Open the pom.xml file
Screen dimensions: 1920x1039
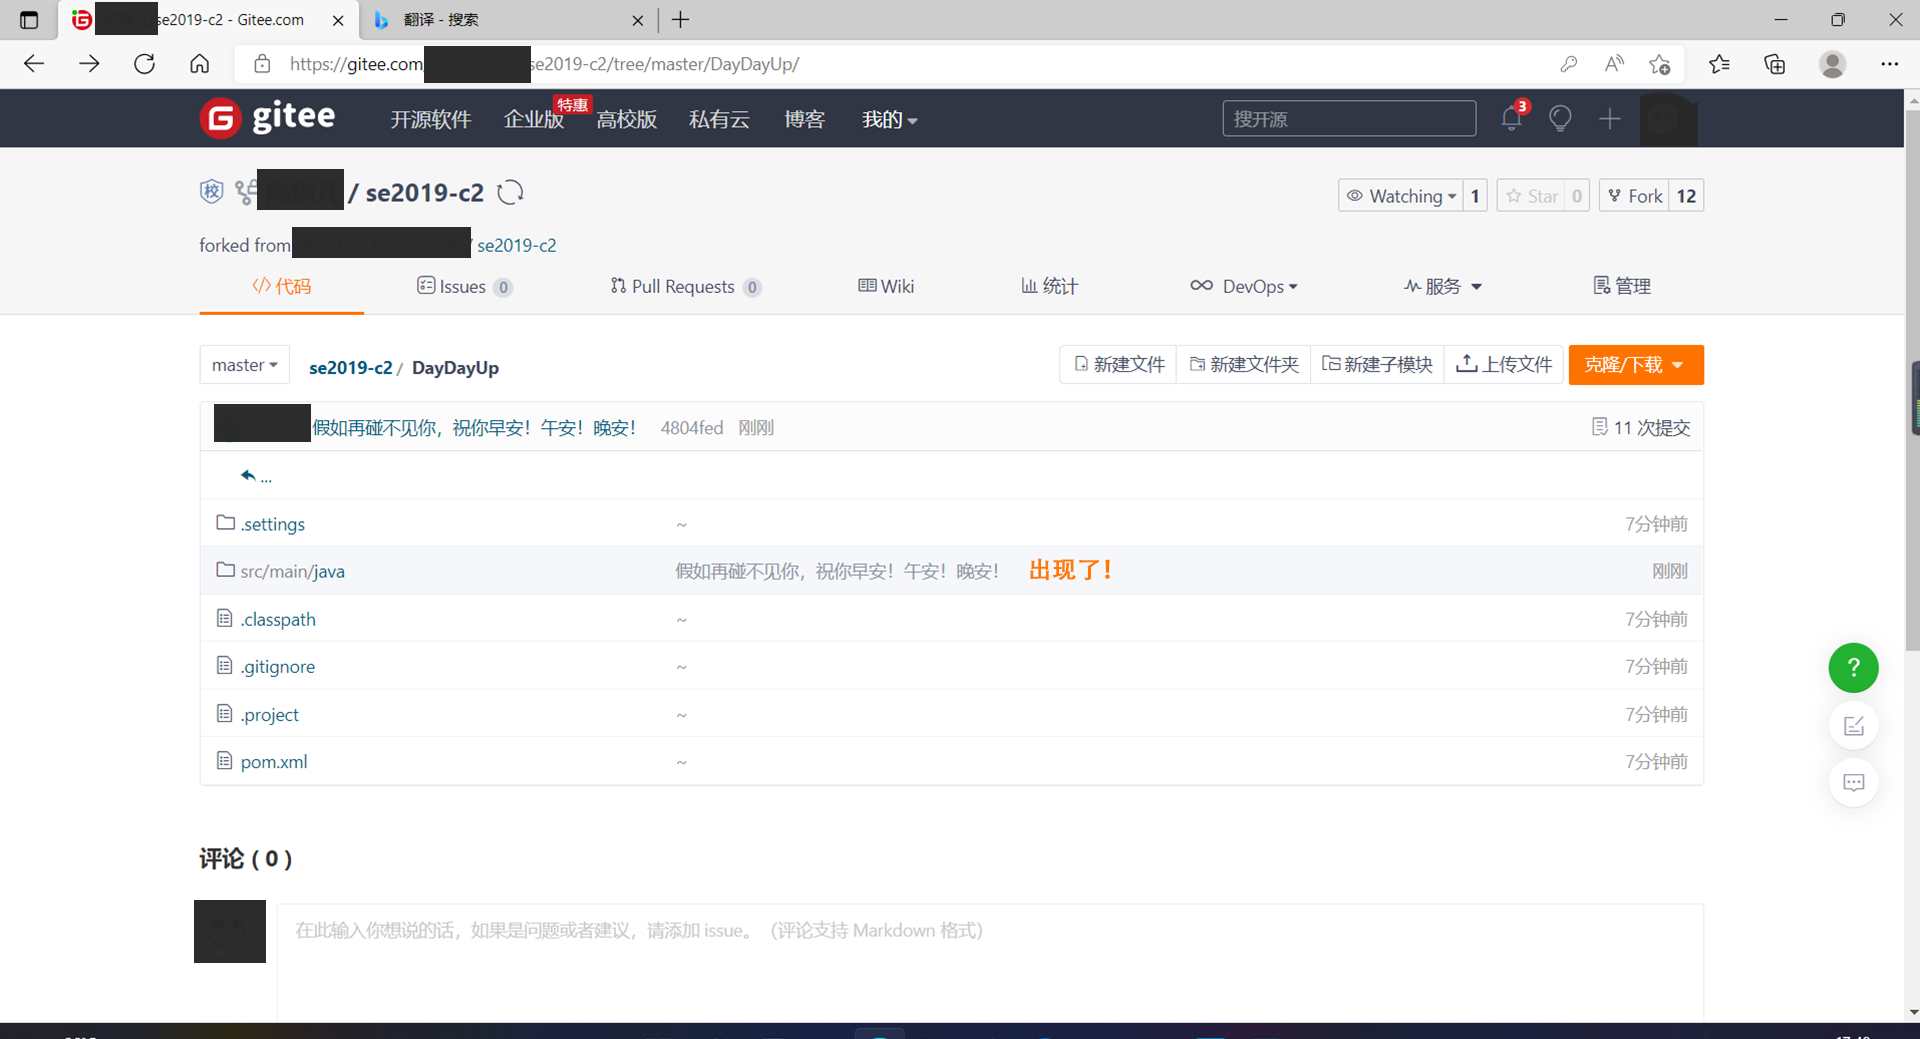[272, 761]
